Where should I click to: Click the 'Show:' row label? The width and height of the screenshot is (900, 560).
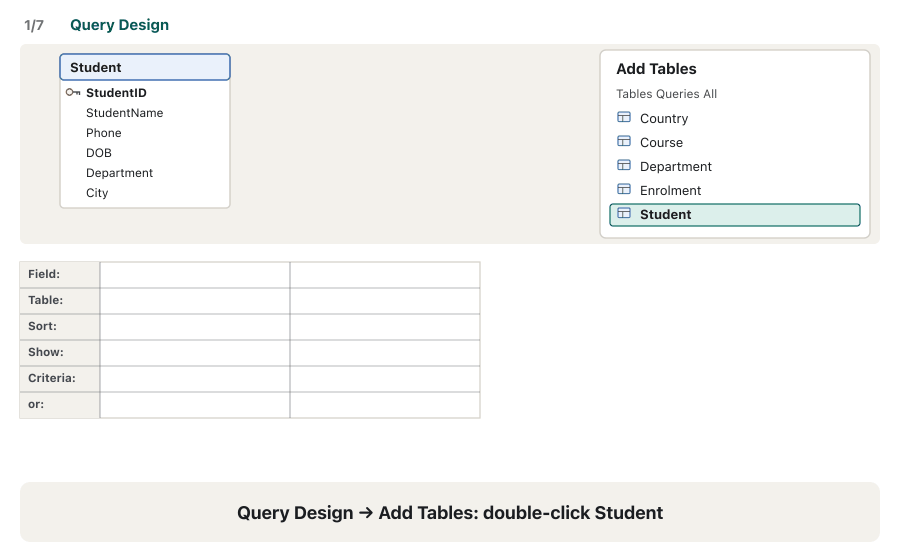coord(46,352)
